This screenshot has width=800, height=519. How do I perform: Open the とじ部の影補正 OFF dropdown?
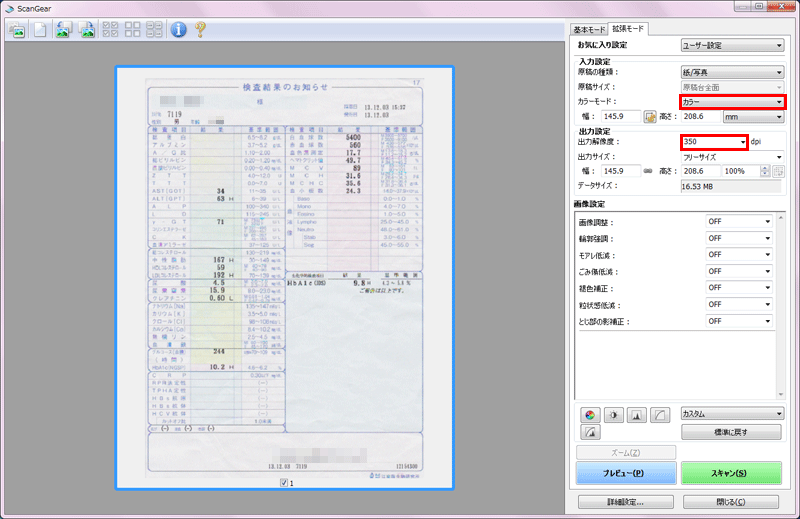coord(739,321)
